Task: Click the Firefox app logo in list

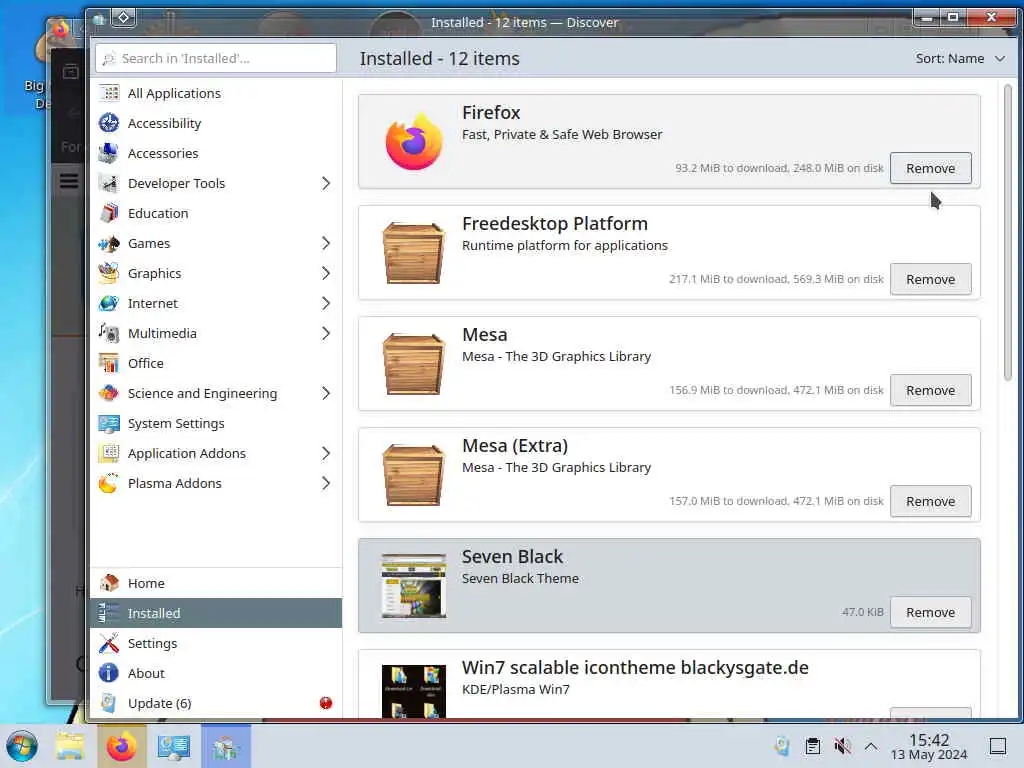Action: (414, 142)
